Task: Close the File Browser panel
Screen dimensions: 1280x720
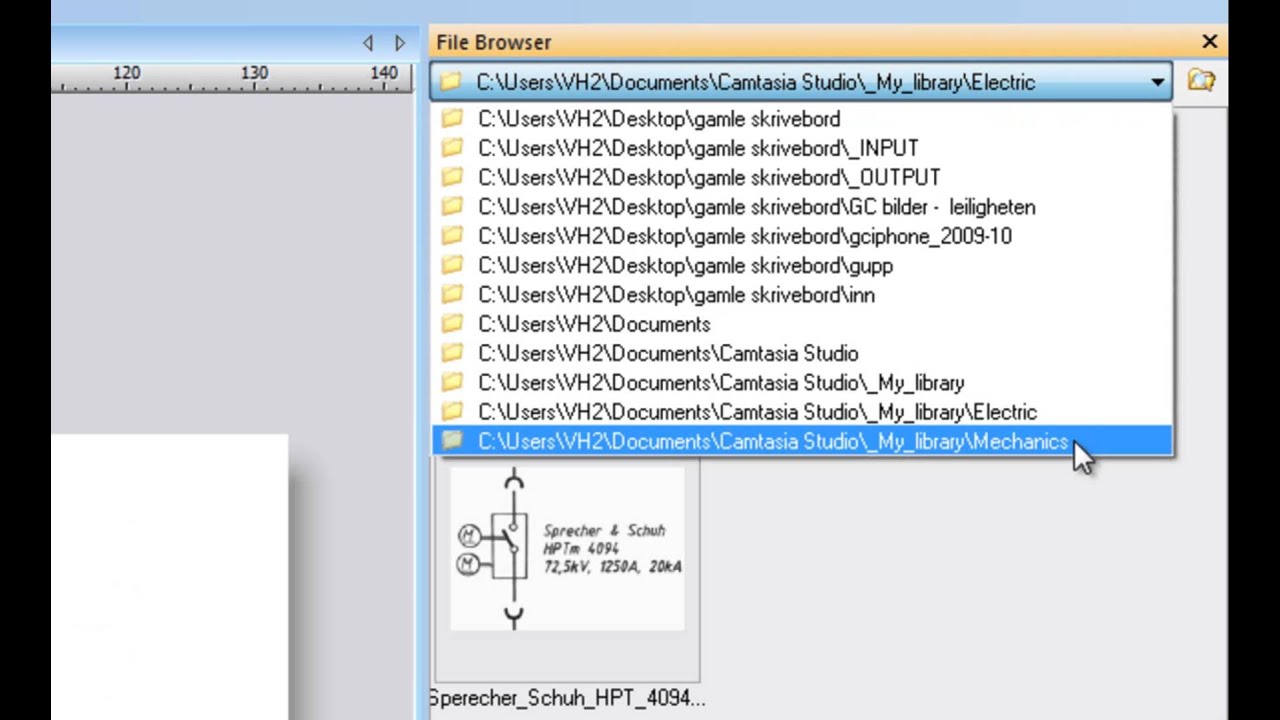Action: [x=1210, y=42]
